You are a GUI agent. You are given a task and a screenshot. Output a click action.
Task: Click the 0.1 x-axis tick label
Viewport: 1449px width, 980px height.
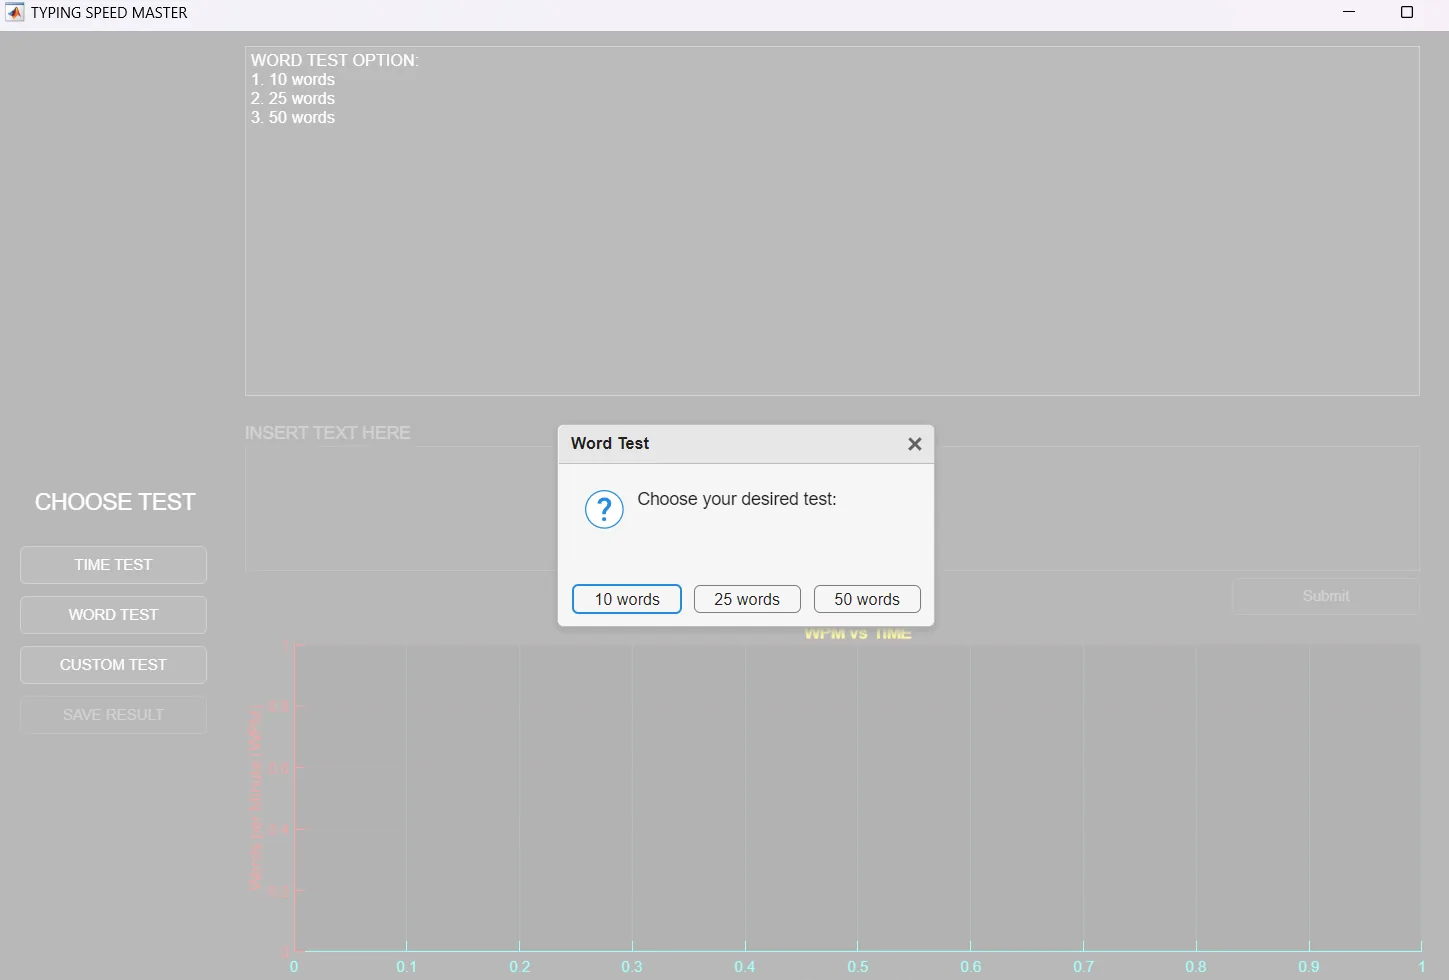[x=407, y=967]
